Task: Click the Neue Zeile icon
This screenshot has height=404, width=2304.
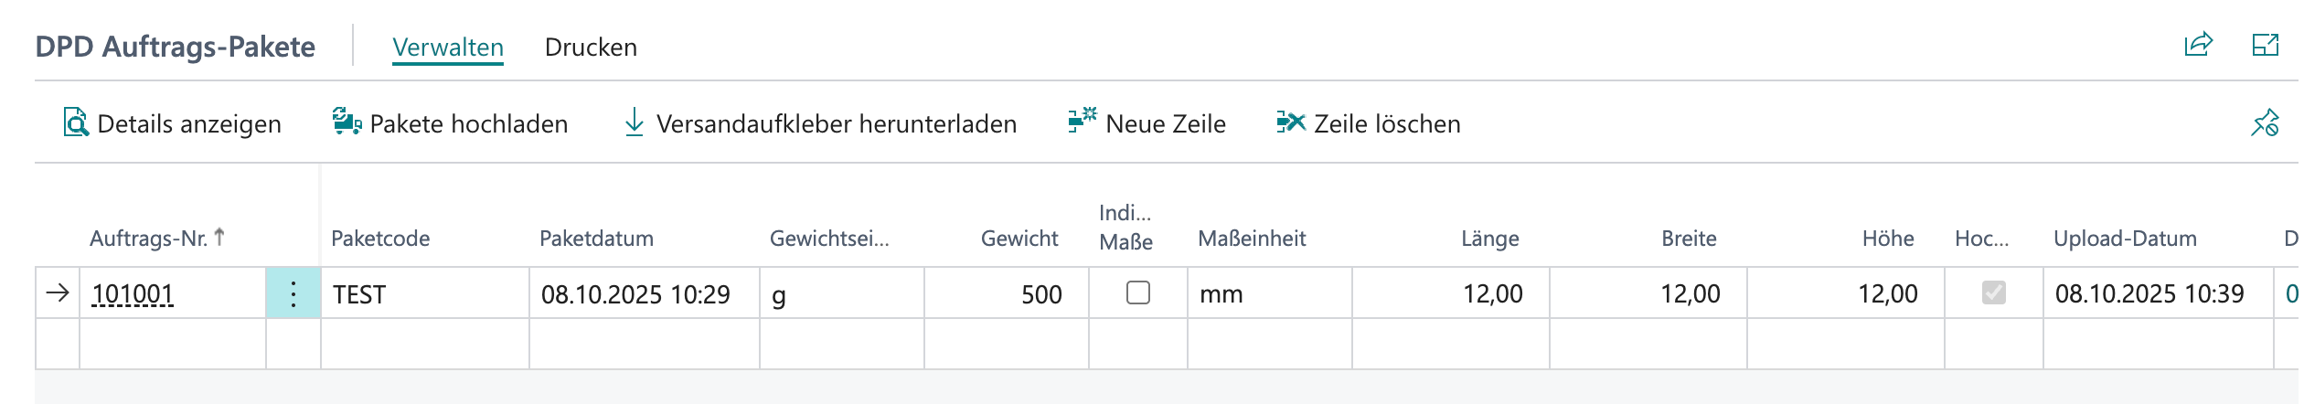Action: coord(1082,121)
